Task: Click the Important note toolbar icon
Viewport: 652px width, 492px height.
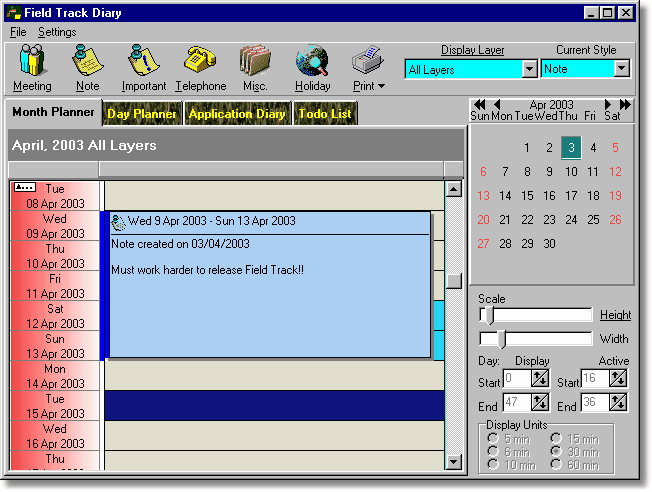Action: click(143, 60)
